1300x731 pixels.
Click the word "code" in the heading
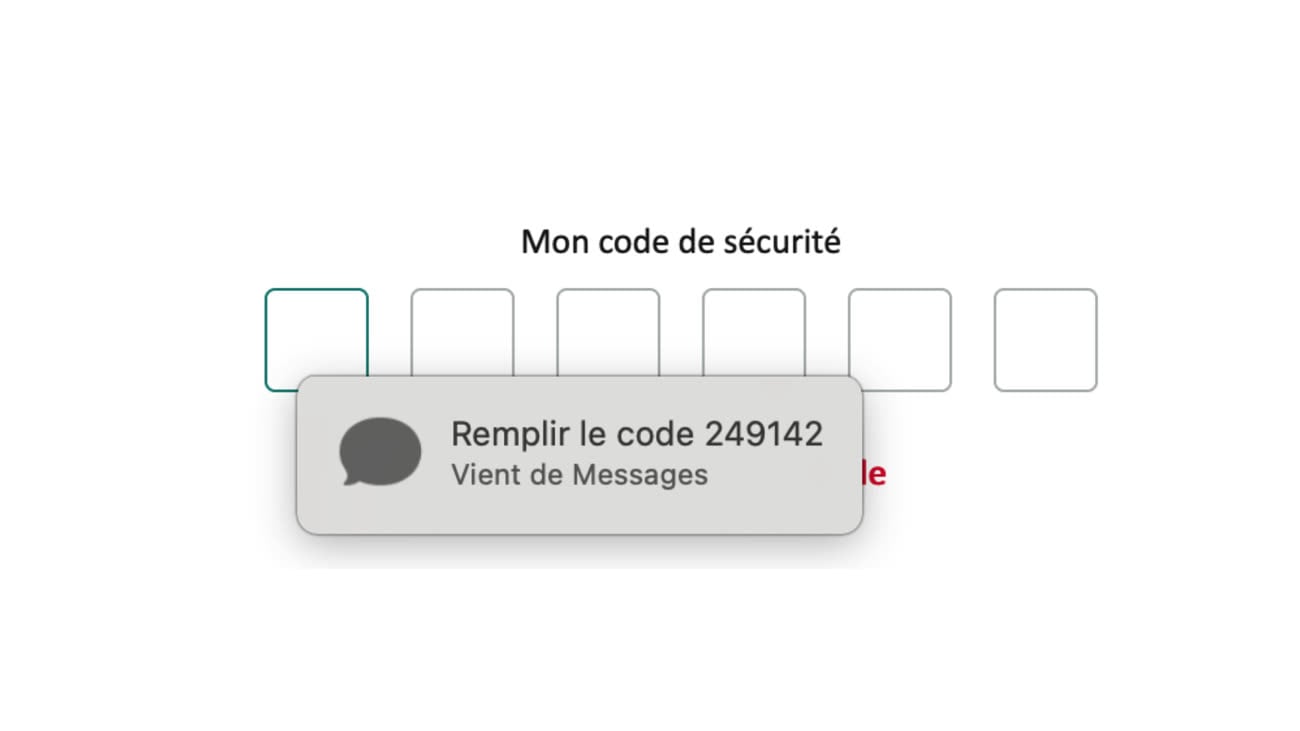pyautogui.click(x=632, y=242)
